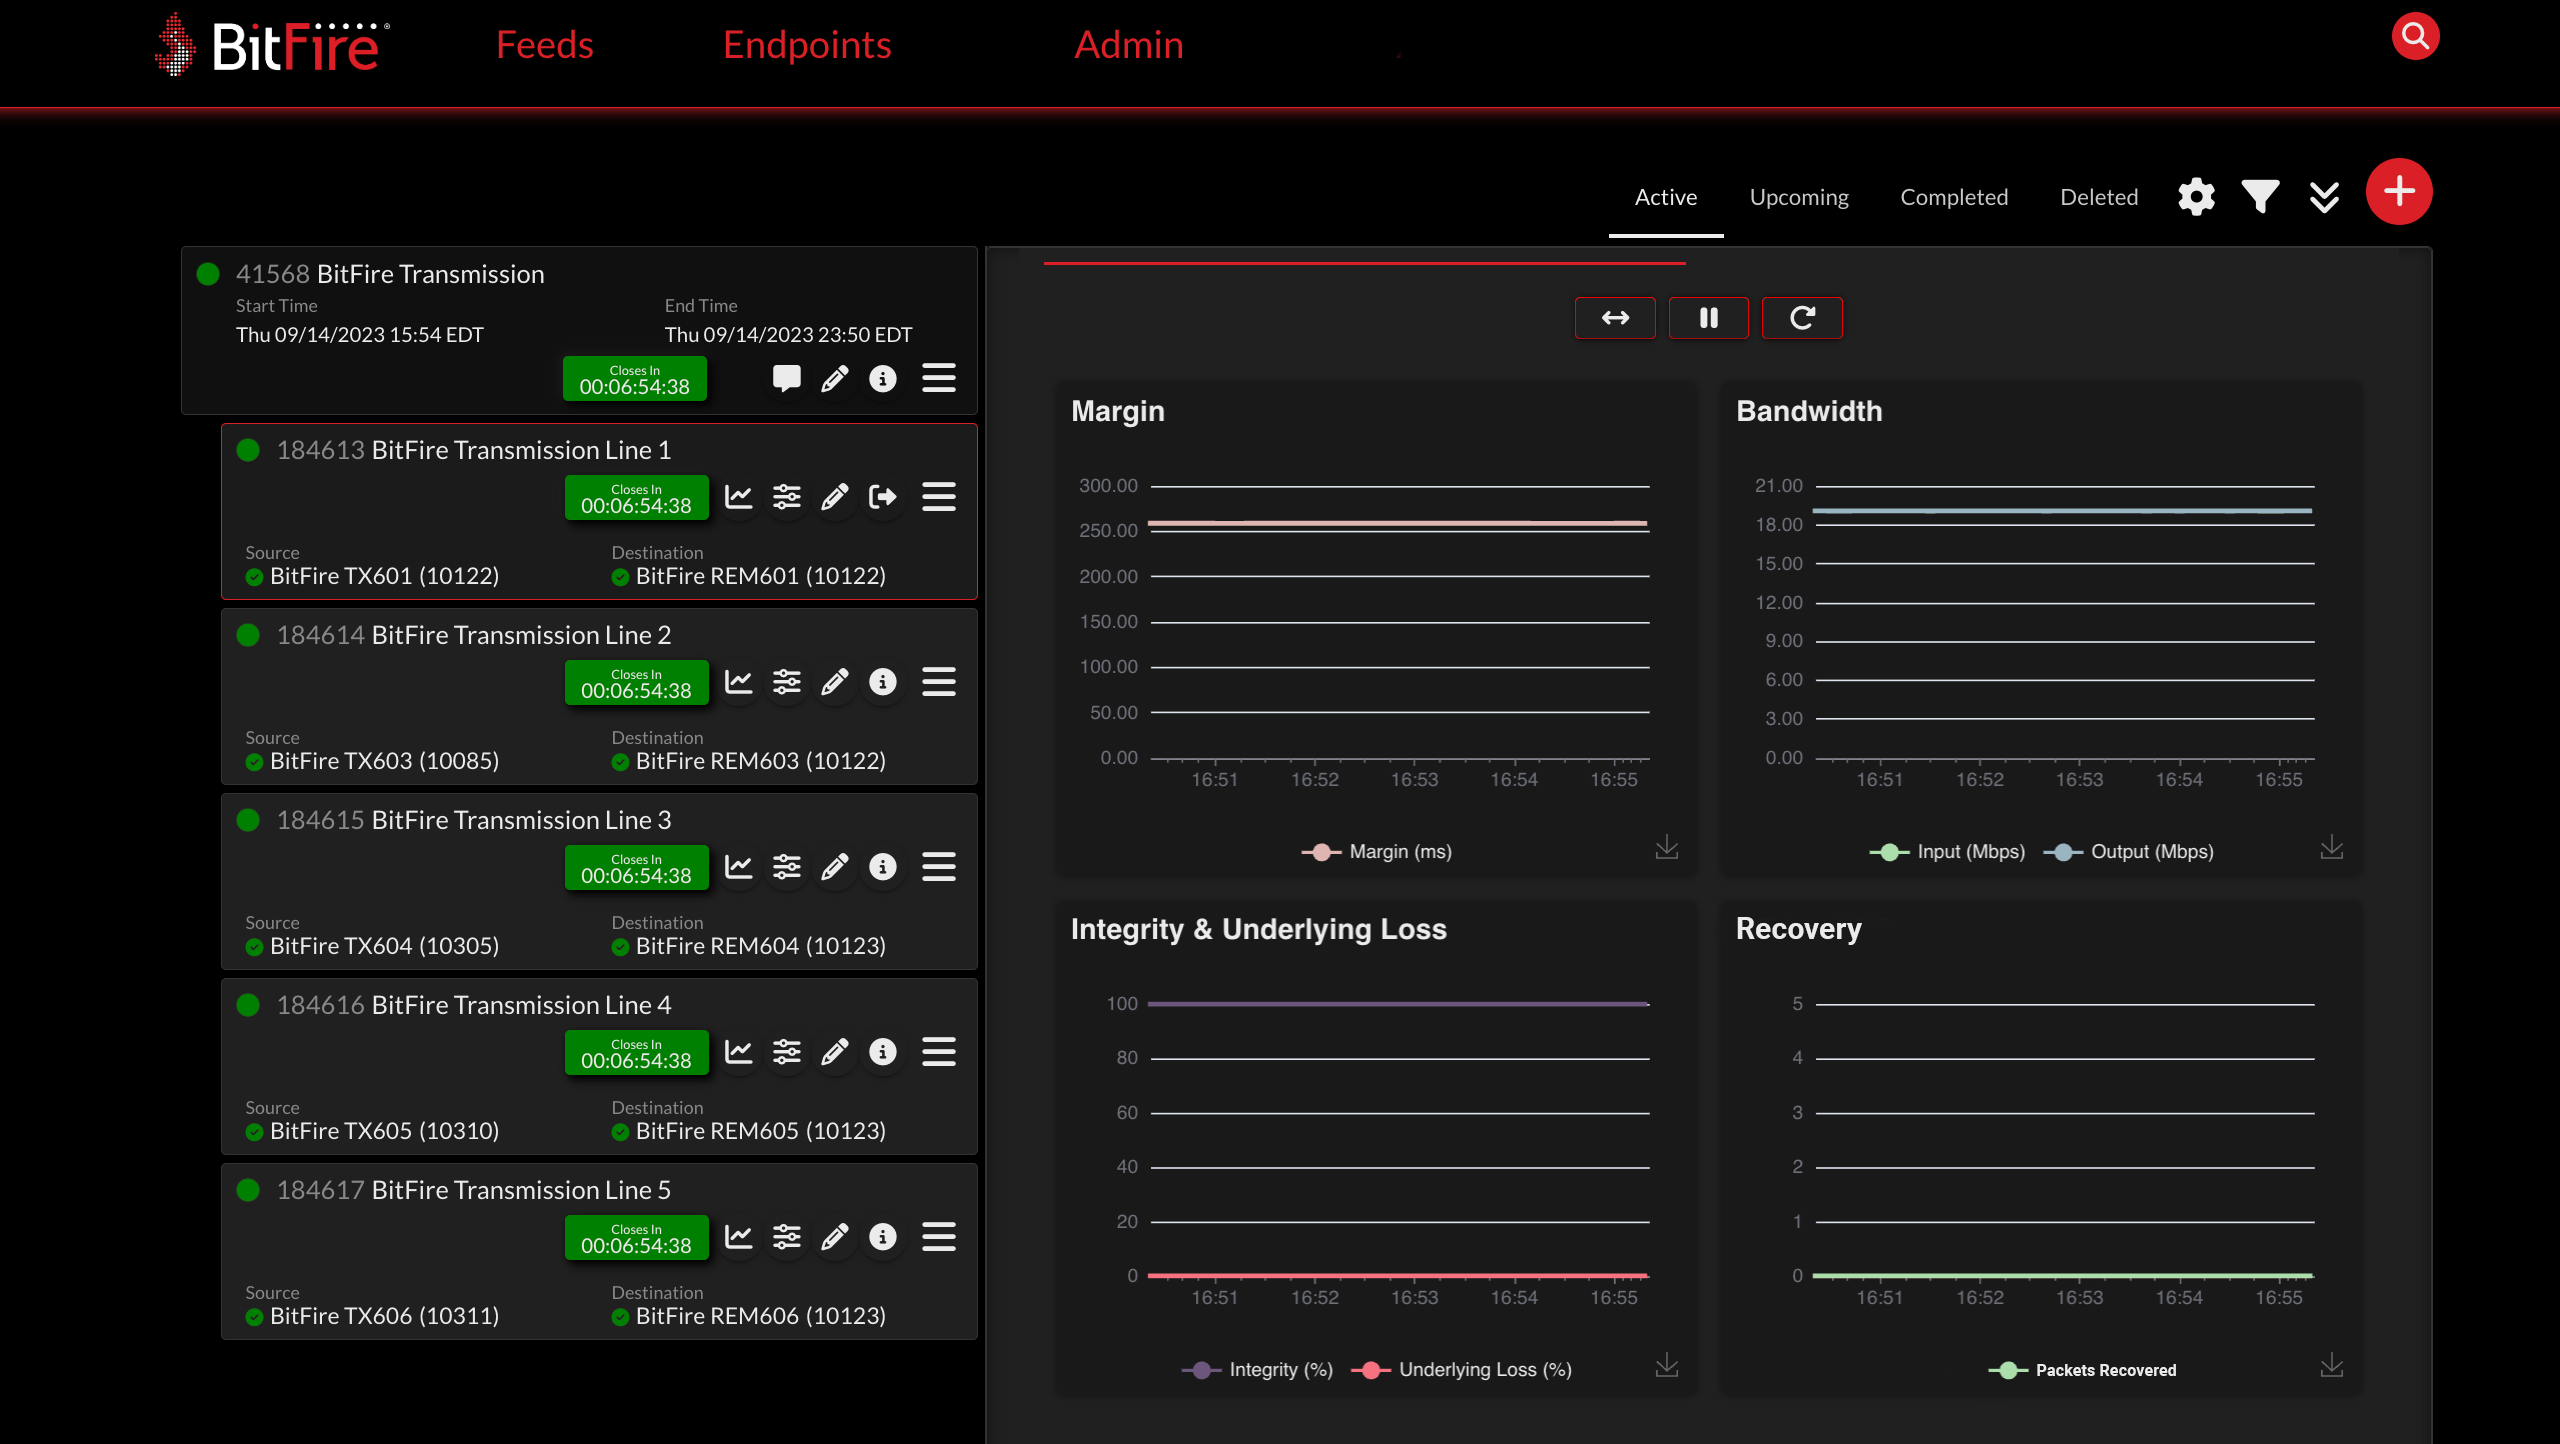Image resolution: width=2560 pixels, height=1444 pixels.
Task: Download the Margin chart data
Action: [x=1666, y=847]
